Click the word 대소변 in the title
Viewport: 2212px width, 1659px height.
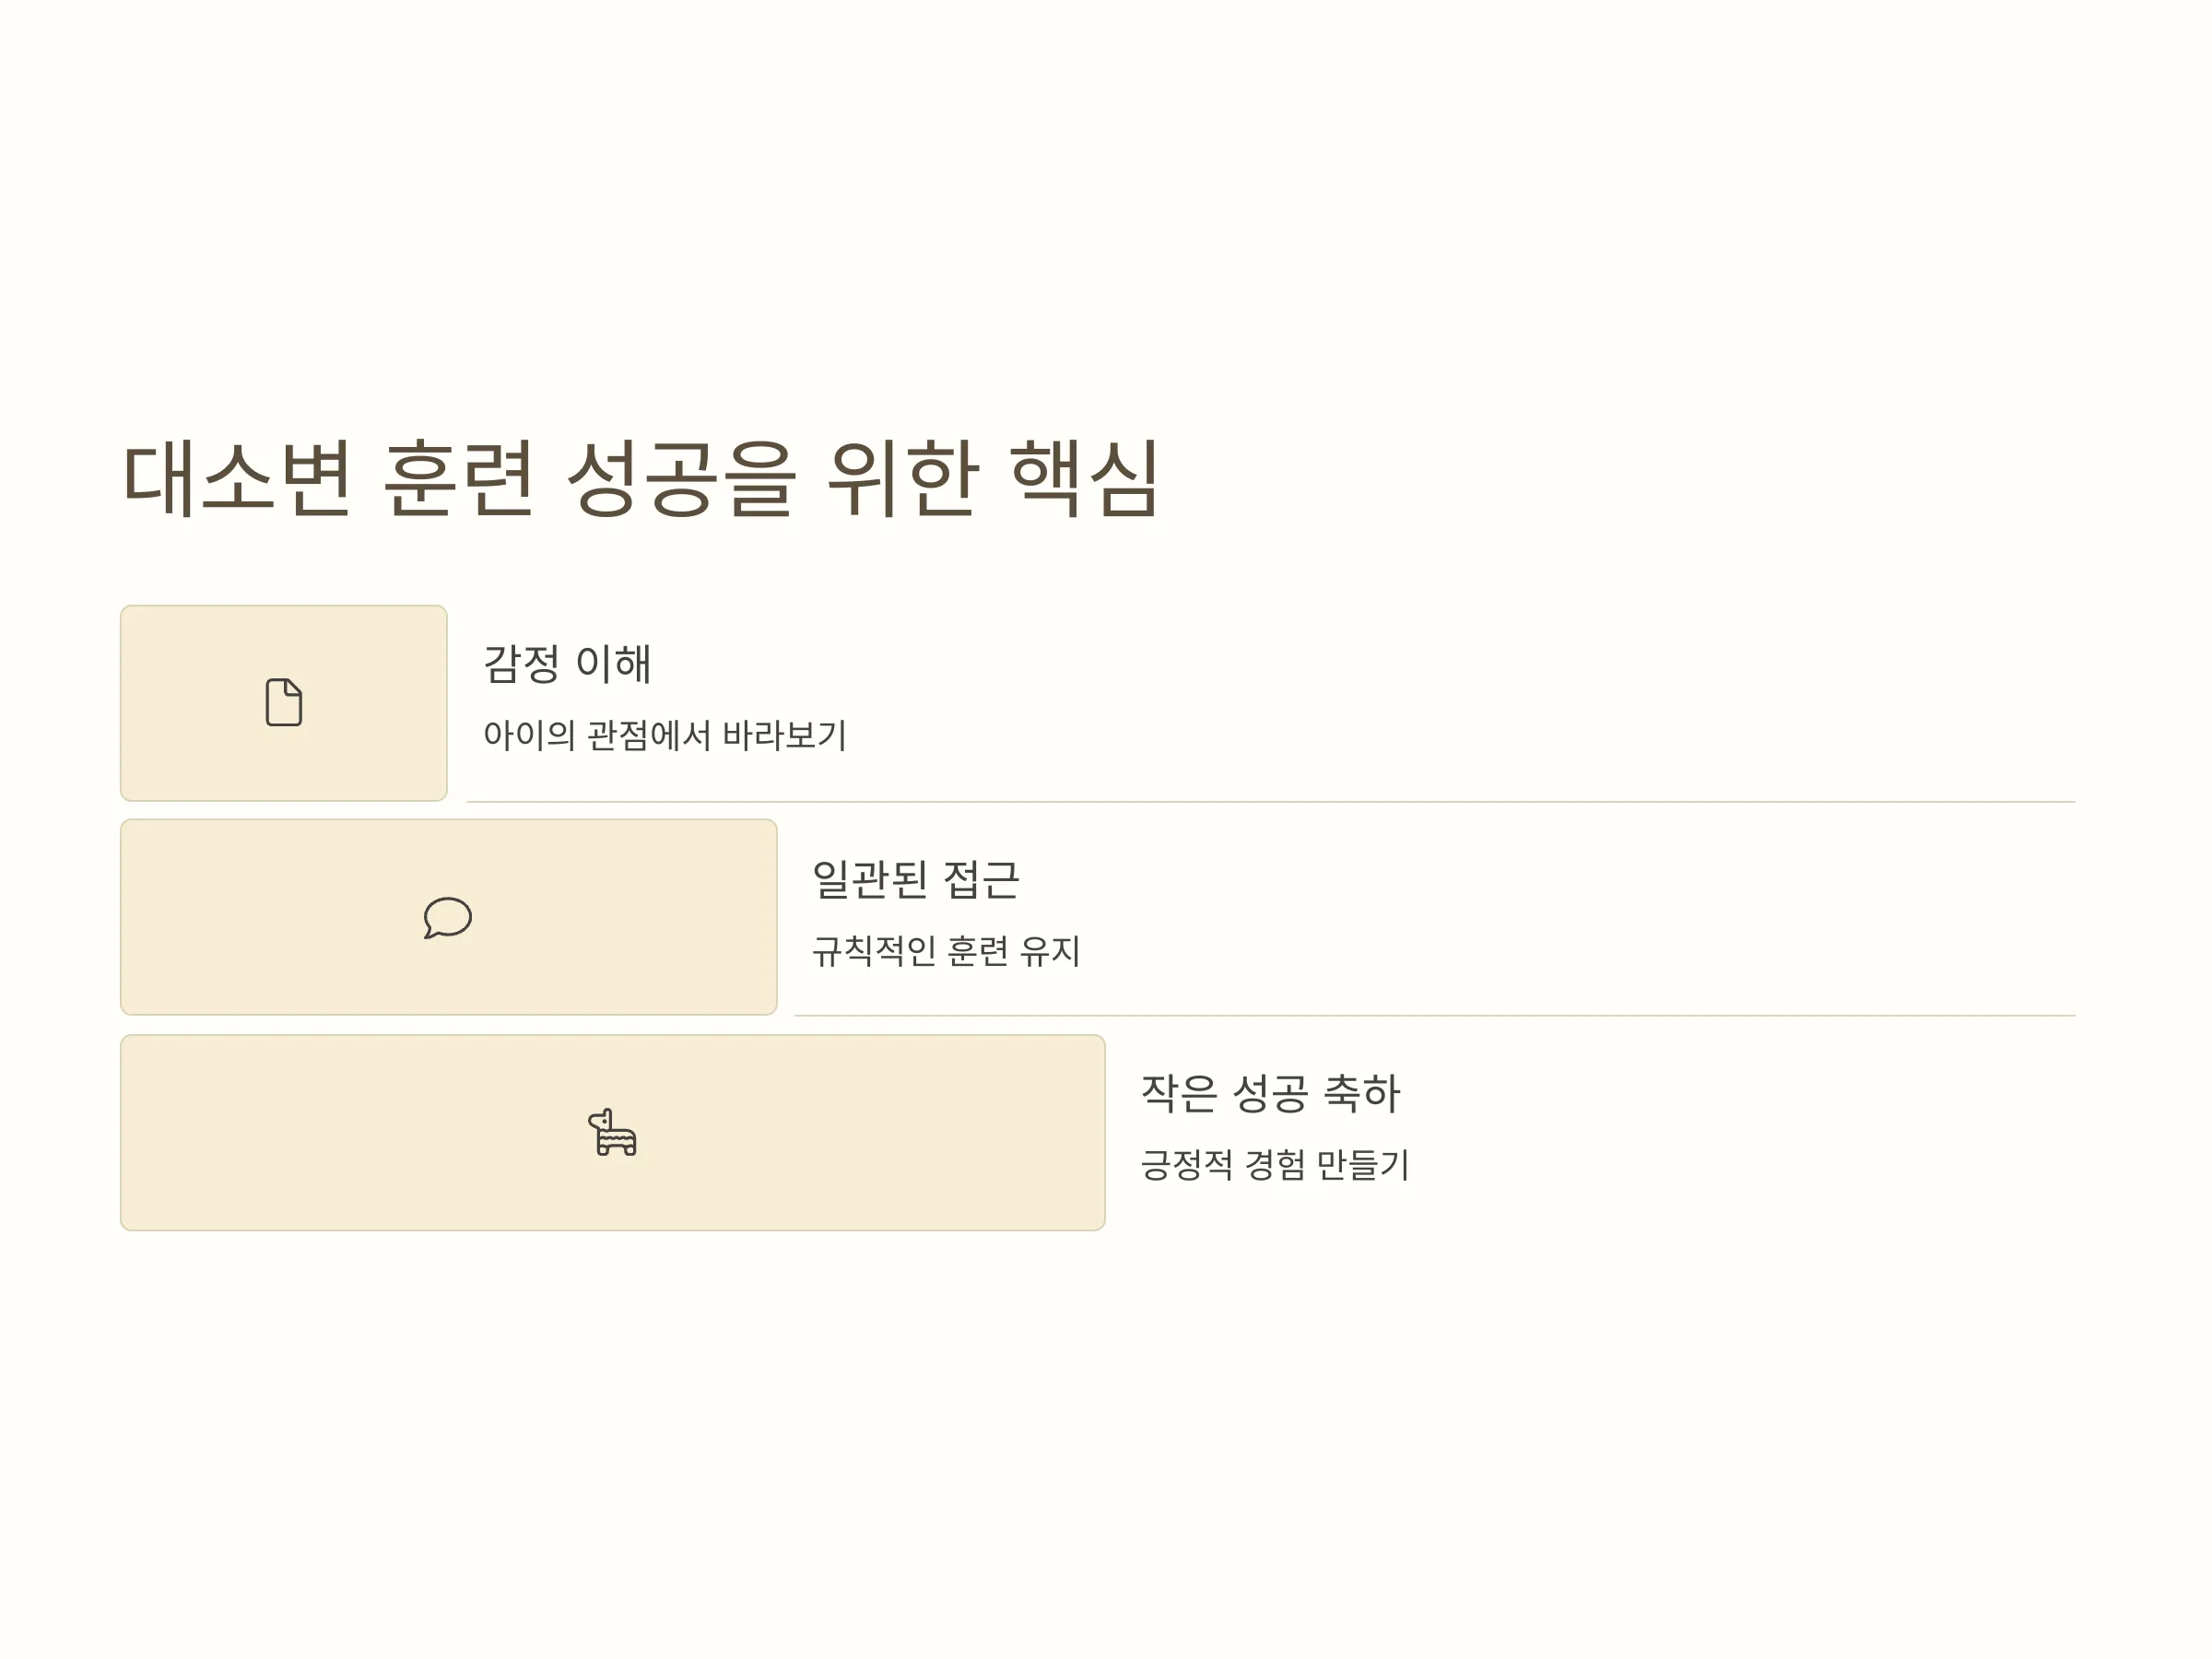pyautogui.click(x=237, y=478)
